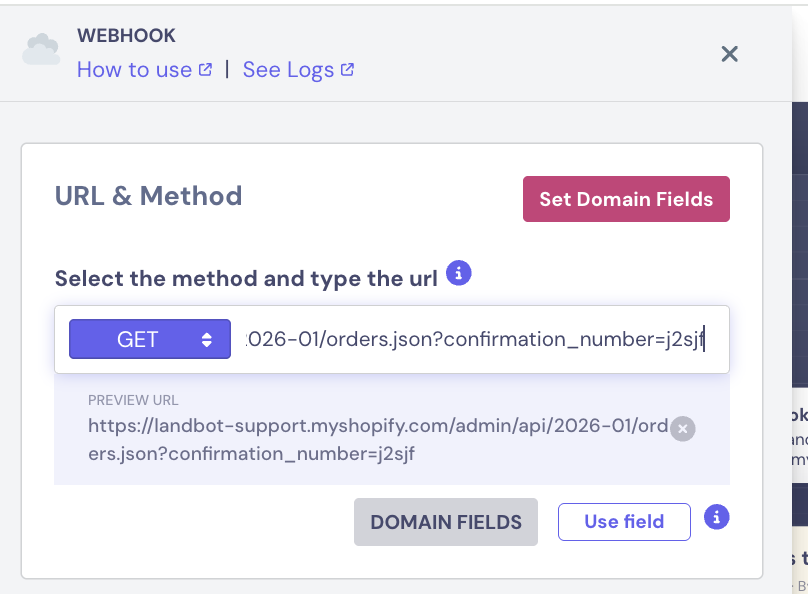
Task: Click the gray DOMAIN FIELDS button
Action: 446,522
